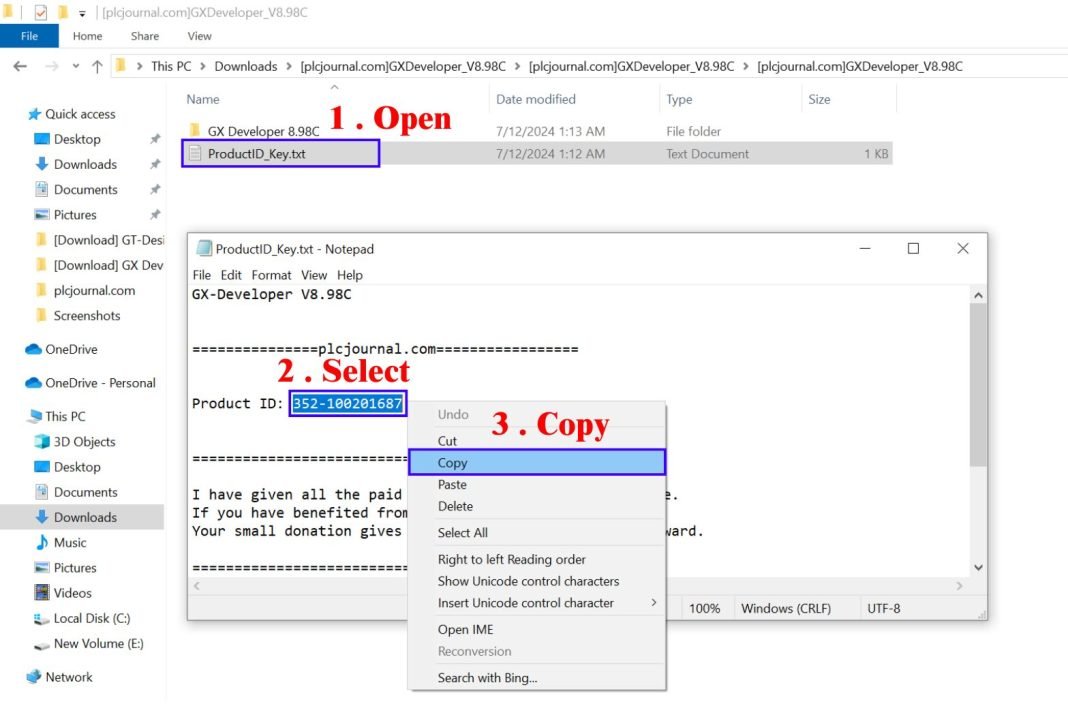Click Notepad's vertical scrollbar down arrow
This screenshot has width=1068, height=704.
pyautogui.click(x=977, y=567)
